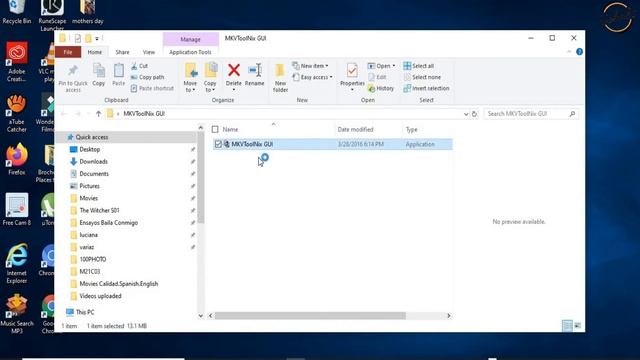
Task: Collapse the ribbon with the chevron
Action: pyautogui.click(x=569, y=52)
